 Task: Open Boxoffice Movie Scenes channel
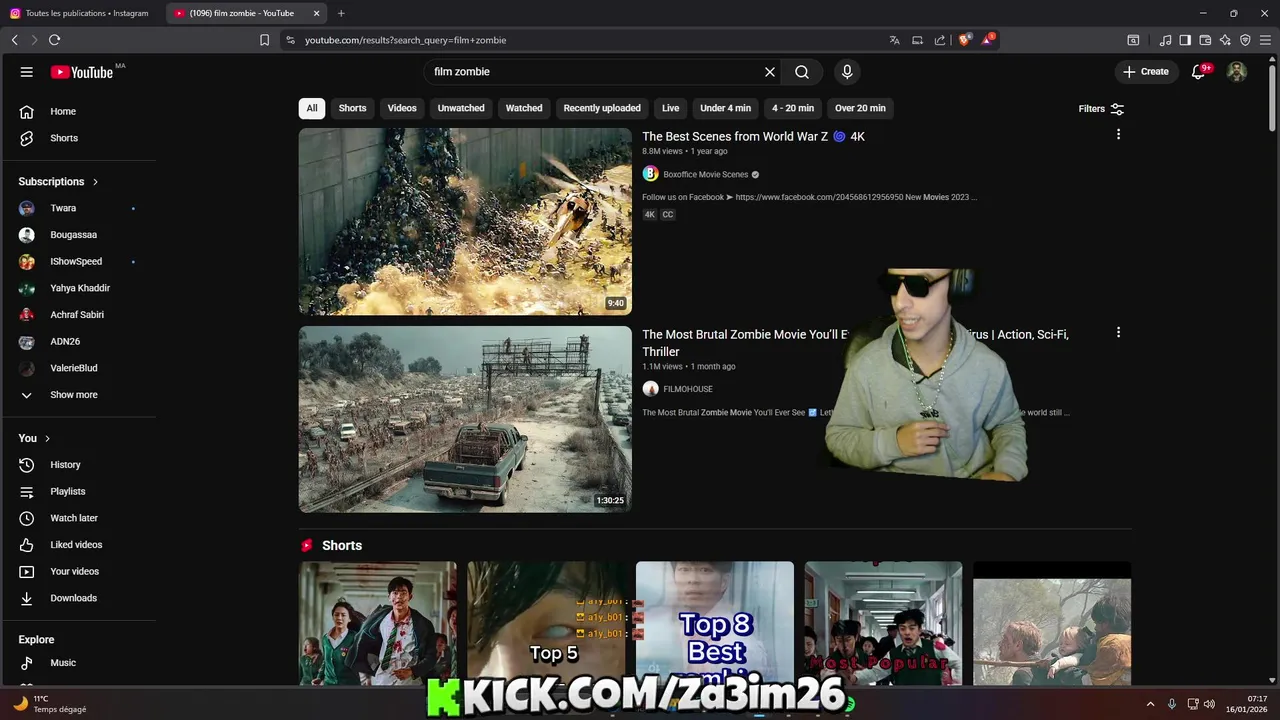(x=705, y=175)
